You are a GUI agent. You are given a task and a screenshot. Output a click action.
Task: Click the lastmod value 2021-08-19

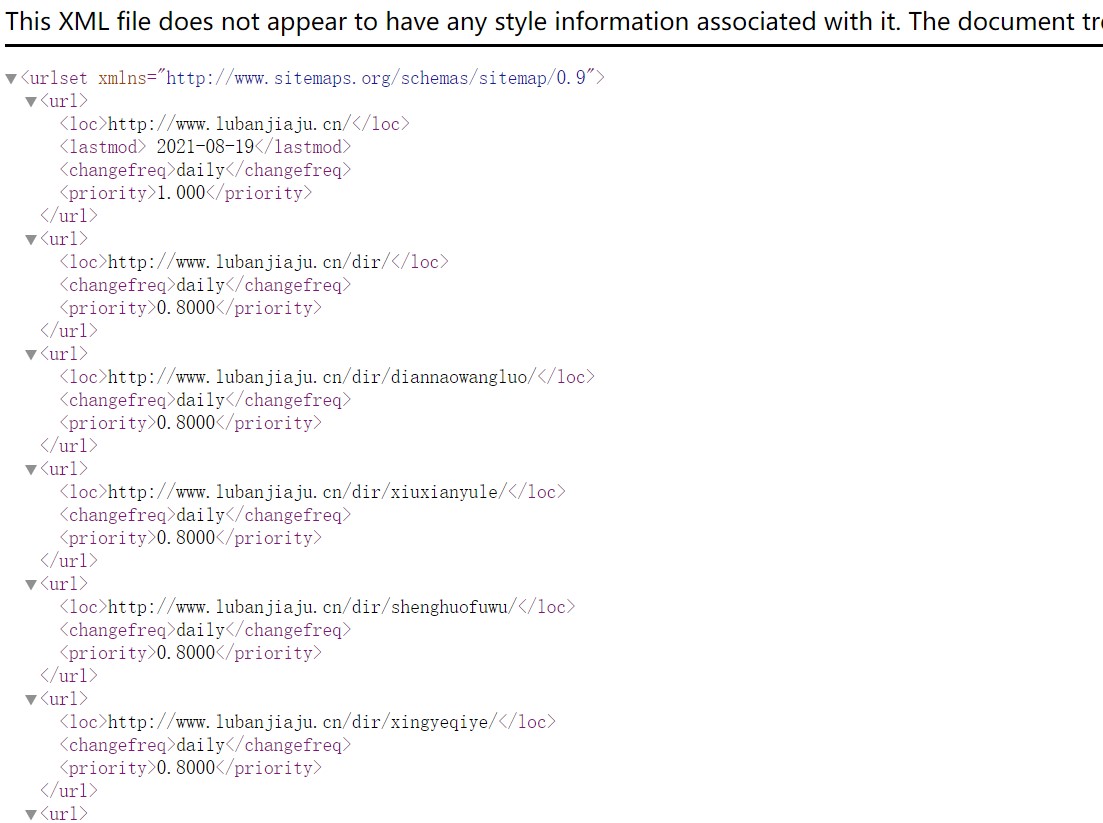point(205,147)
